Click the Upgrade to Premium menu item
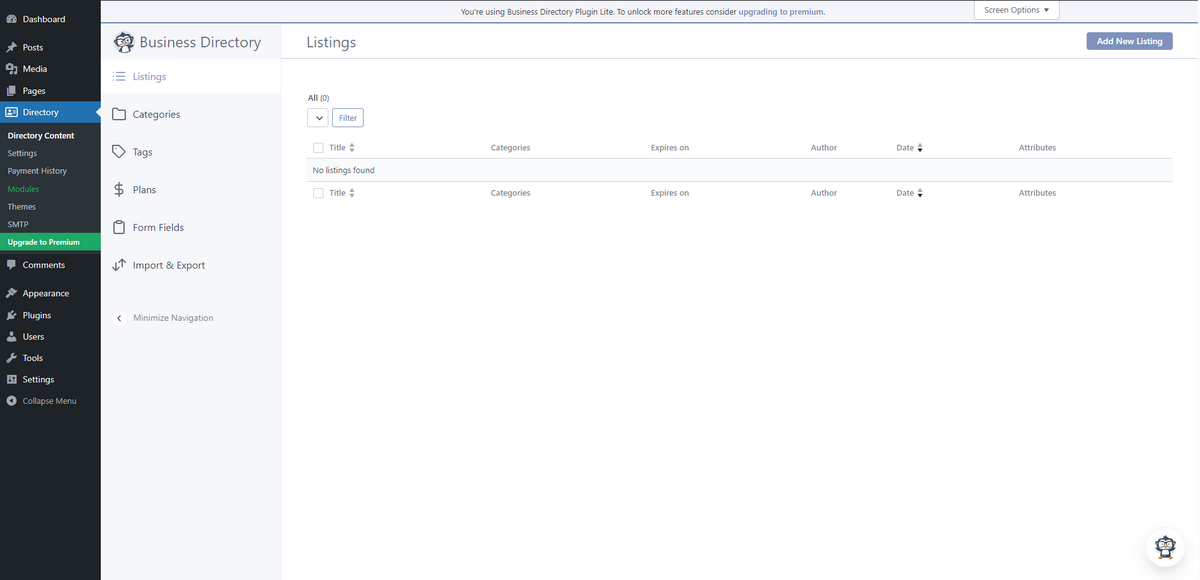The image size is (1200, 580). [50, 242]
